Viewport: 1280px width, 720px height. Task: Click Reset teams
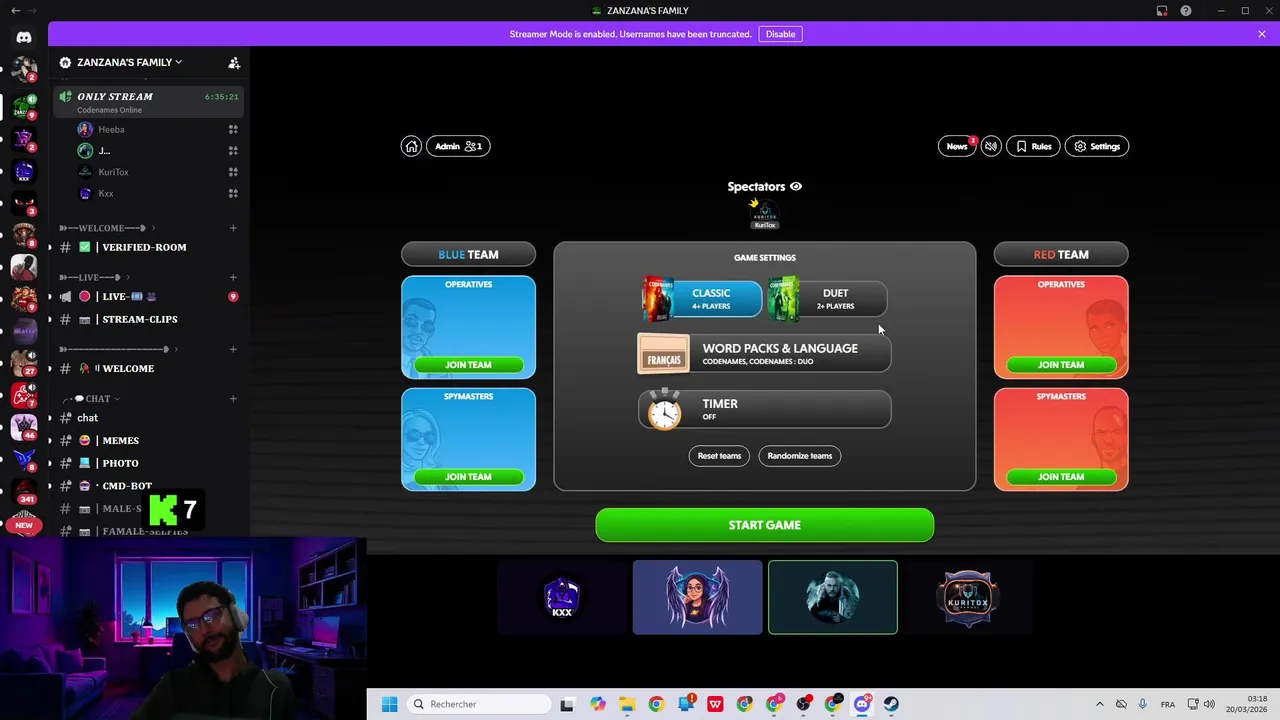pyautogui.click(x=719, y=456)
